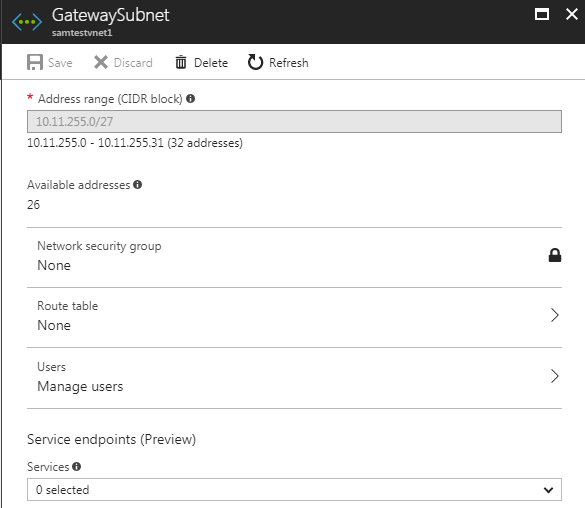Click the Refresh circular arrow icon

tap(255, 62)
